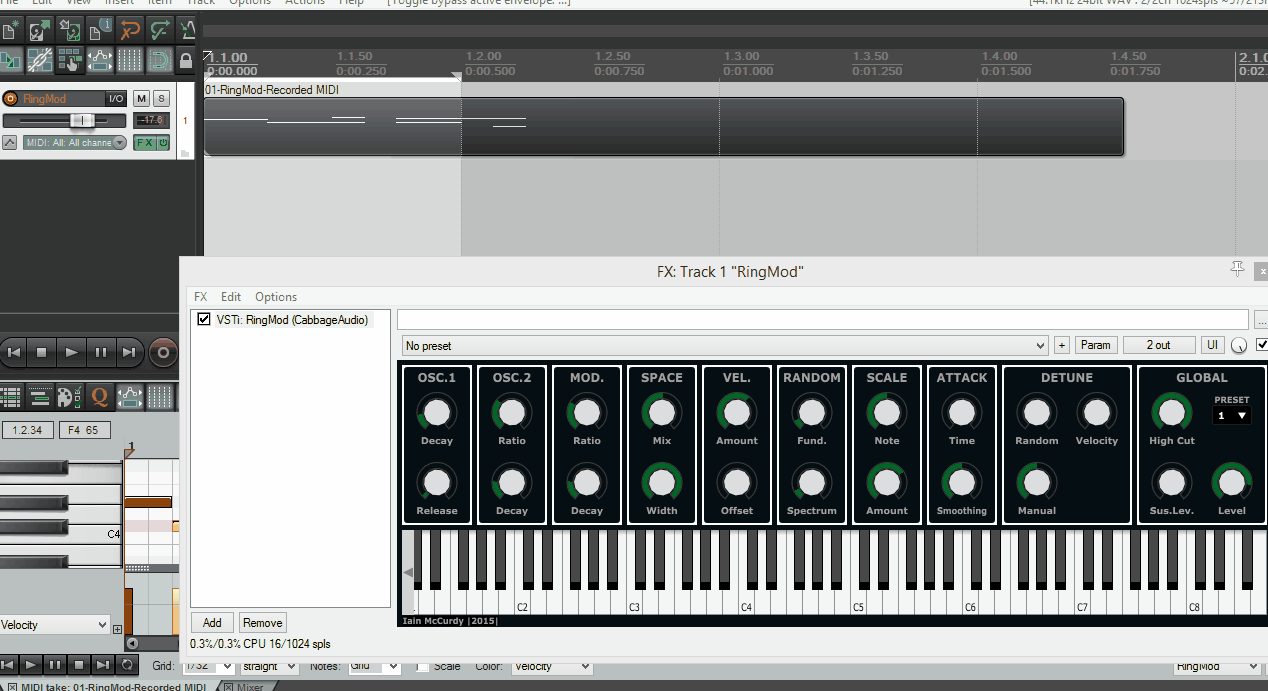
Task: Click the MIDI editor Quantize Q icon
Action: (99, 397)
